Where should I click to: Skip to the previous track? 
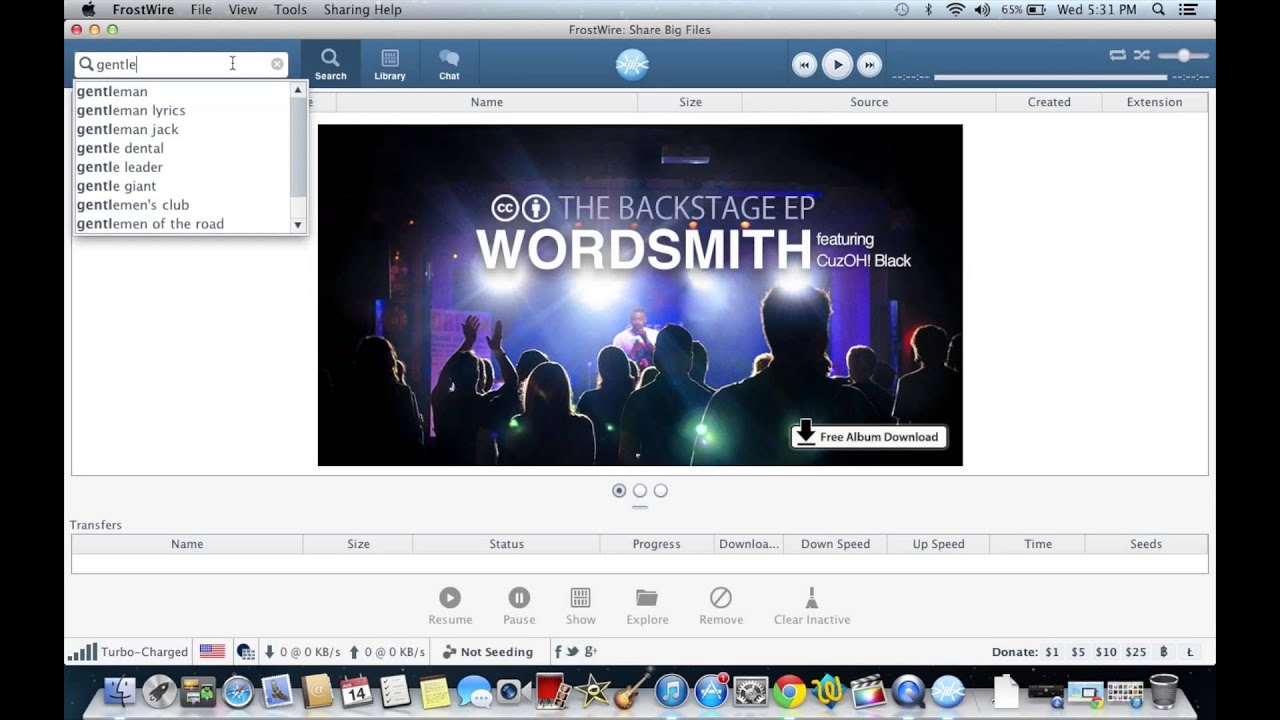coord(804,65)
